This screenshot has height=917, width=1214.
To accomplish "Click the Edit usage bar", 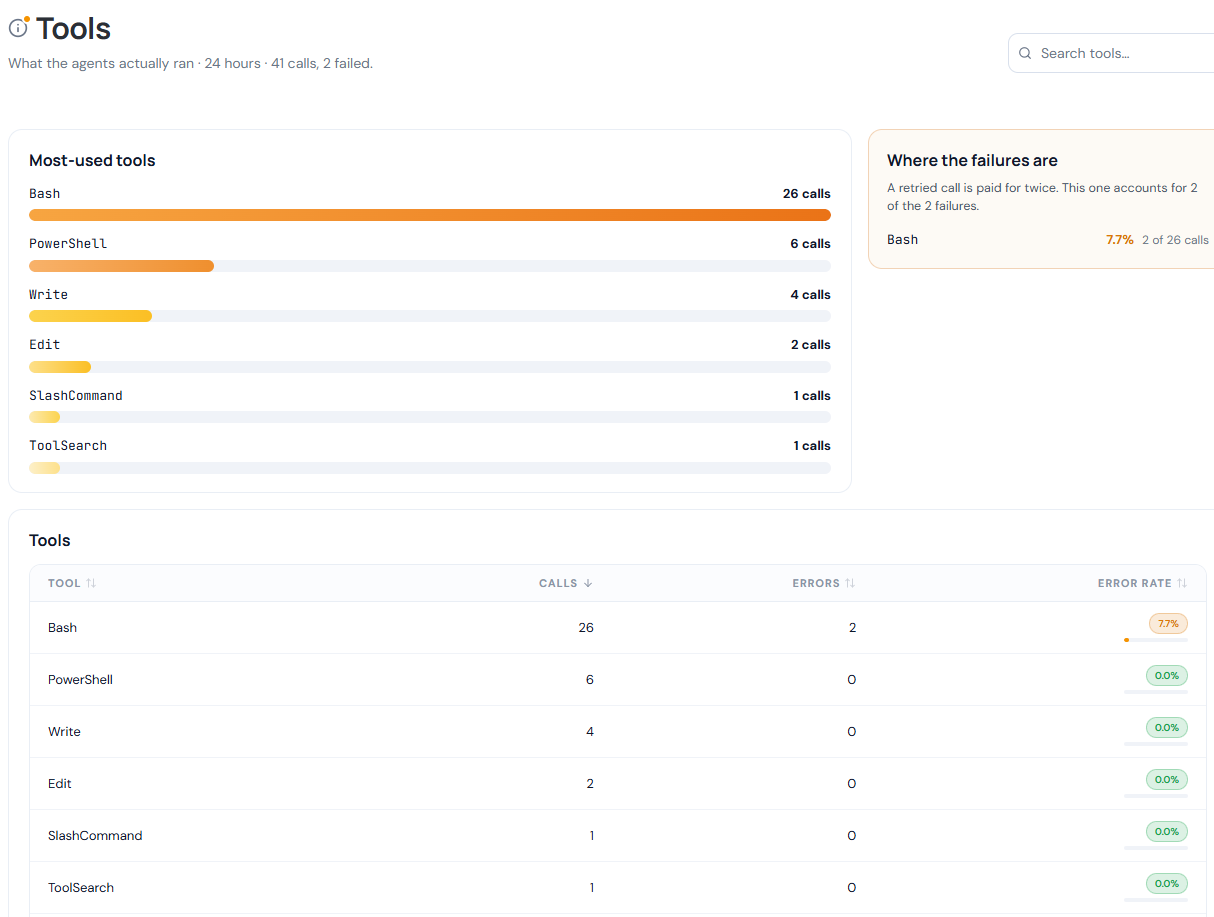I will point(430,367).
